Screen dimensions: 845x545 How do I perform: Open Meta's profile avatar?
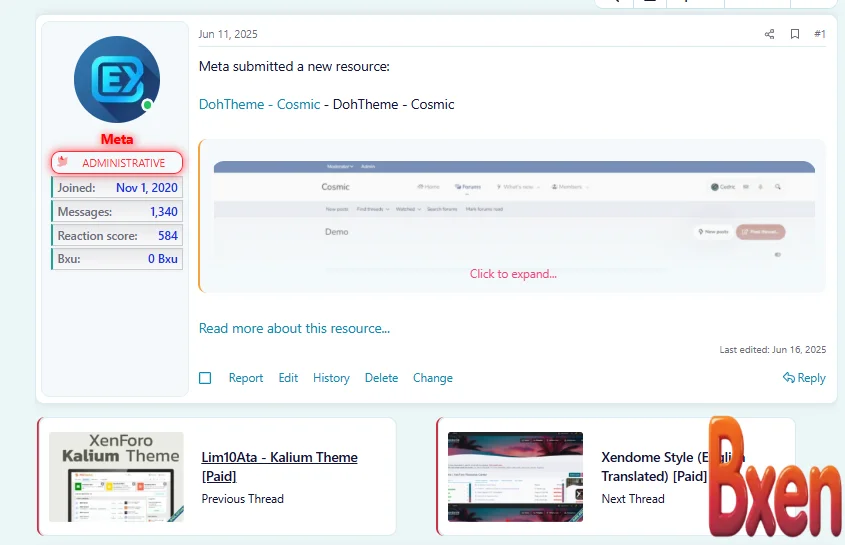tap(116, 81)
